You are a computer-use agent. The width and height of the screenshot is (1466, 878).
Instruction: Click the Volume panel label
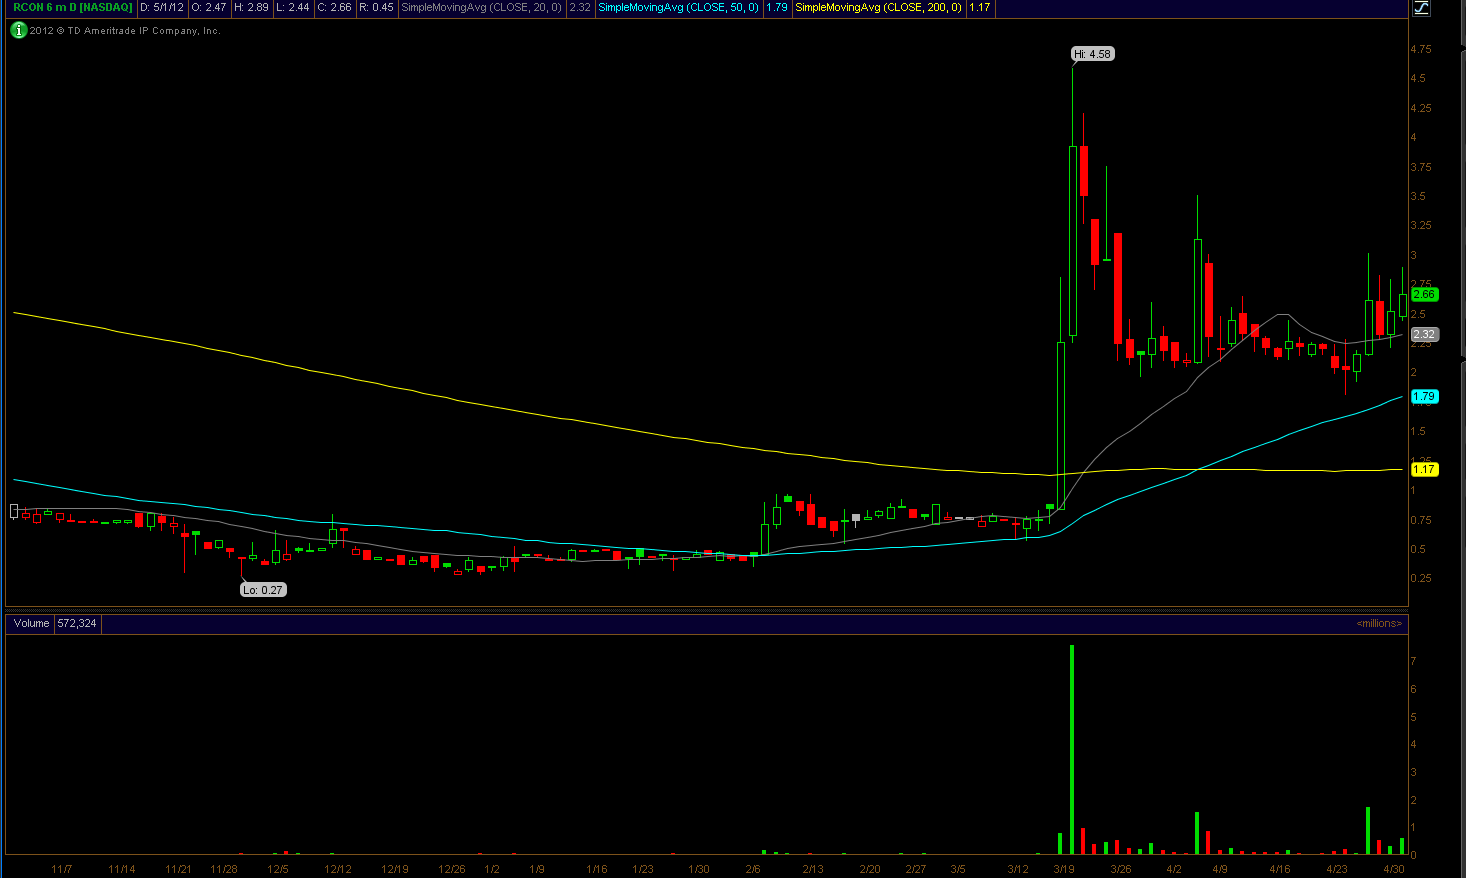[x=31, y=623]
